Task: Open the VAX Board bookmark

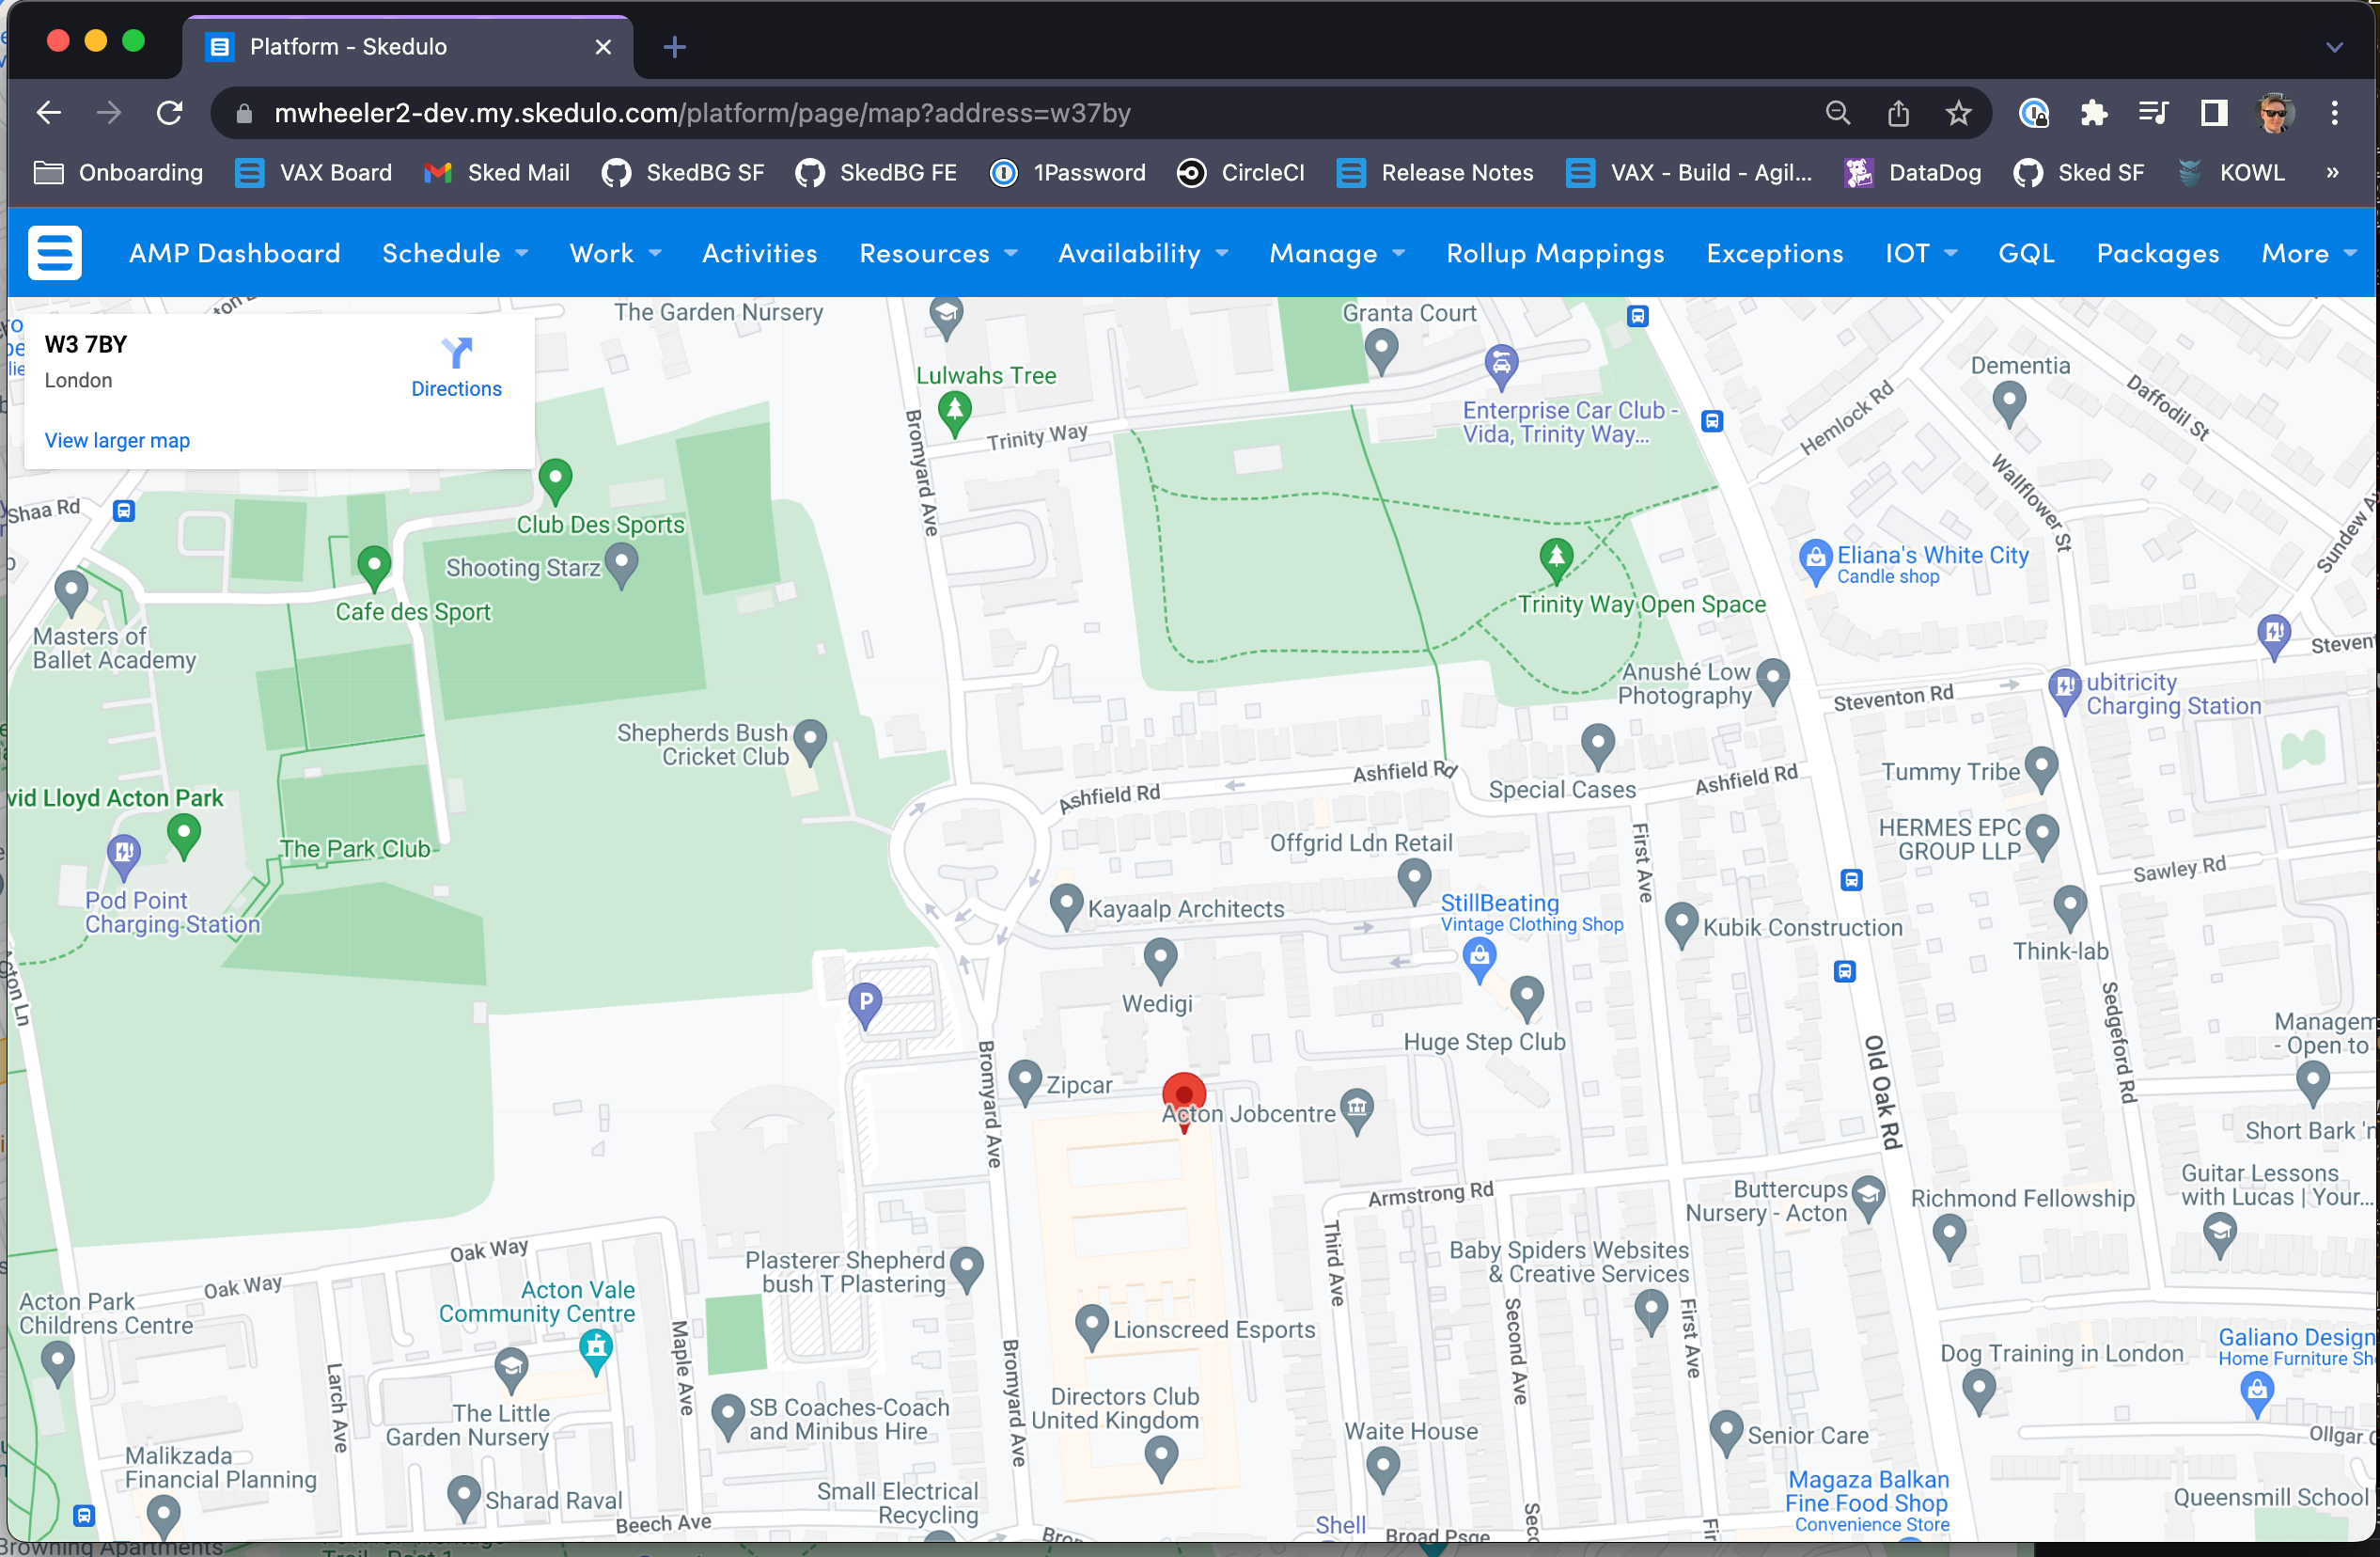Action: [314, 172]
